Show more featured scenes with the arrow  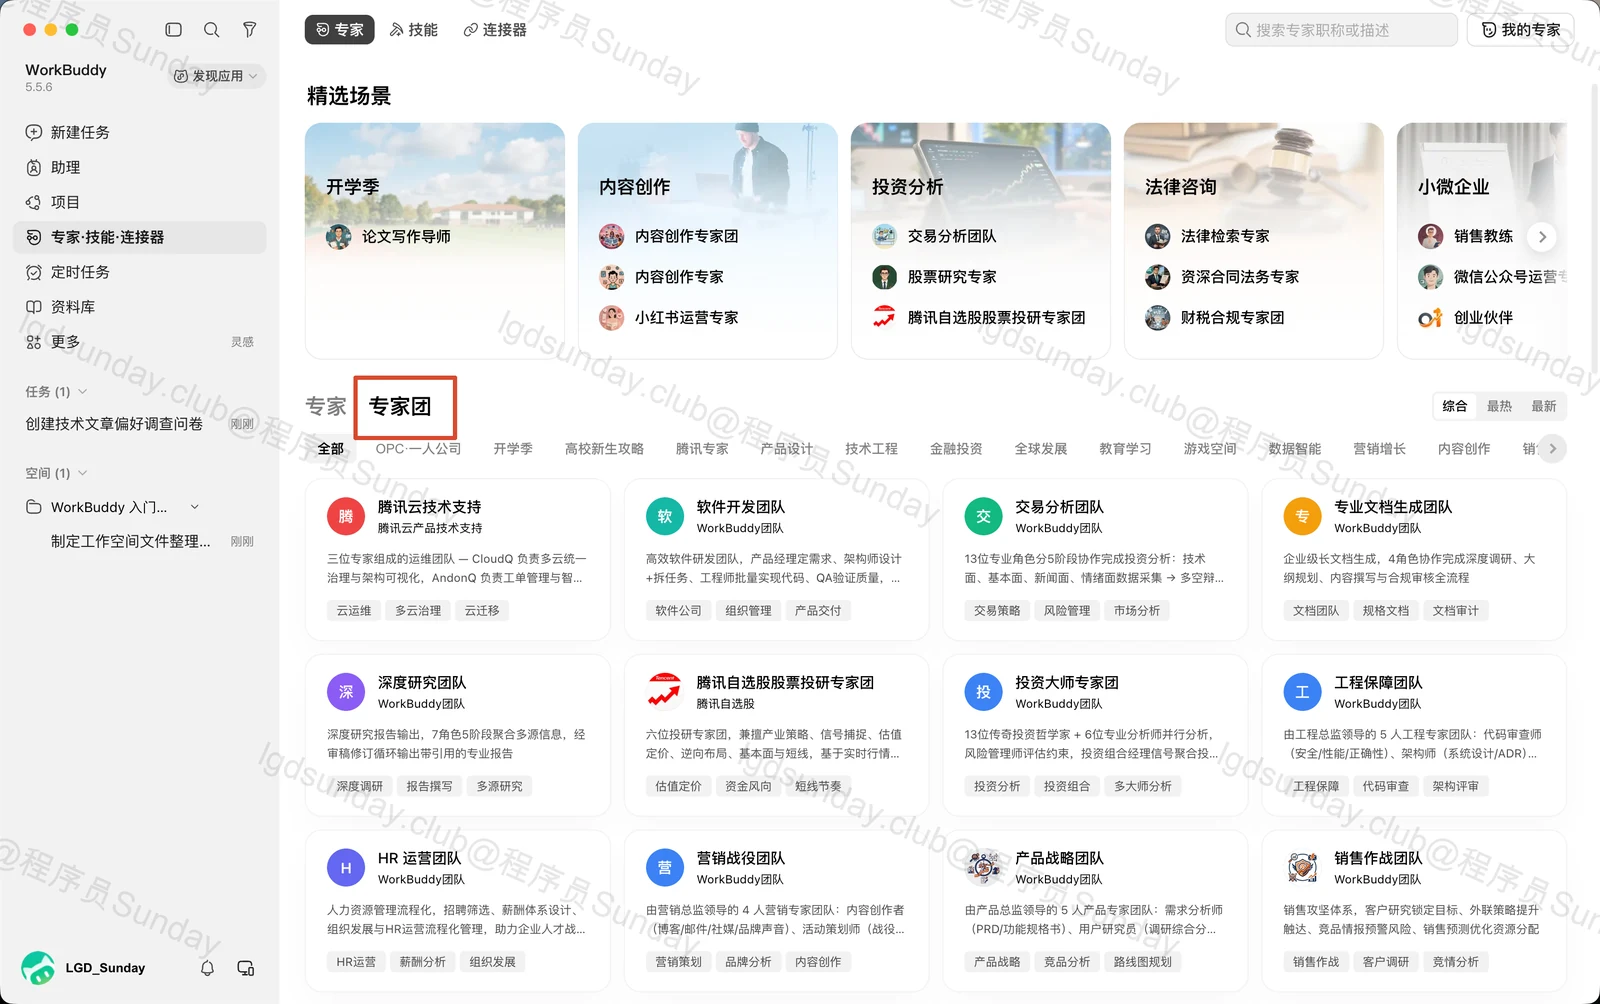1542,237
